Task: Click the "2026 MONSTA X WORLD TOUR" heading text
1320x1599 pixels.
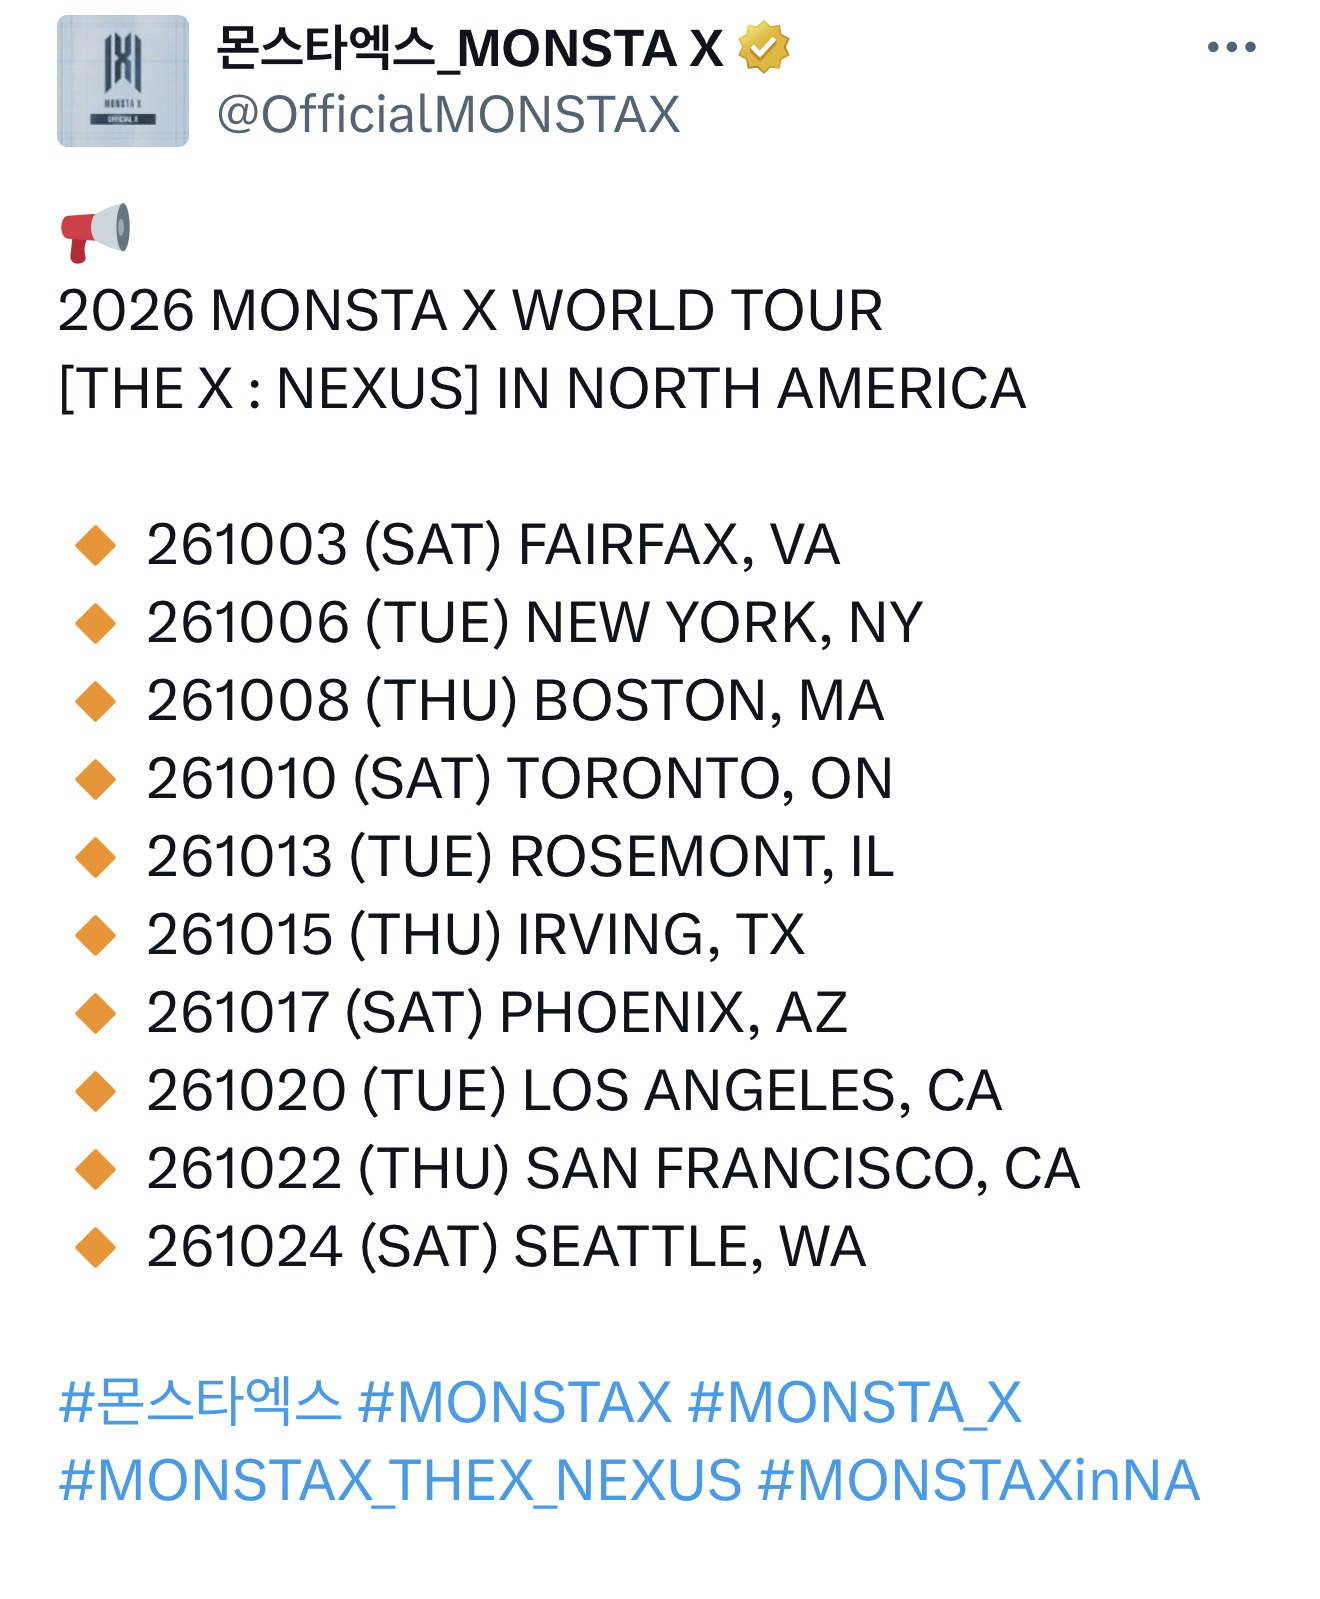Action: 470,311
